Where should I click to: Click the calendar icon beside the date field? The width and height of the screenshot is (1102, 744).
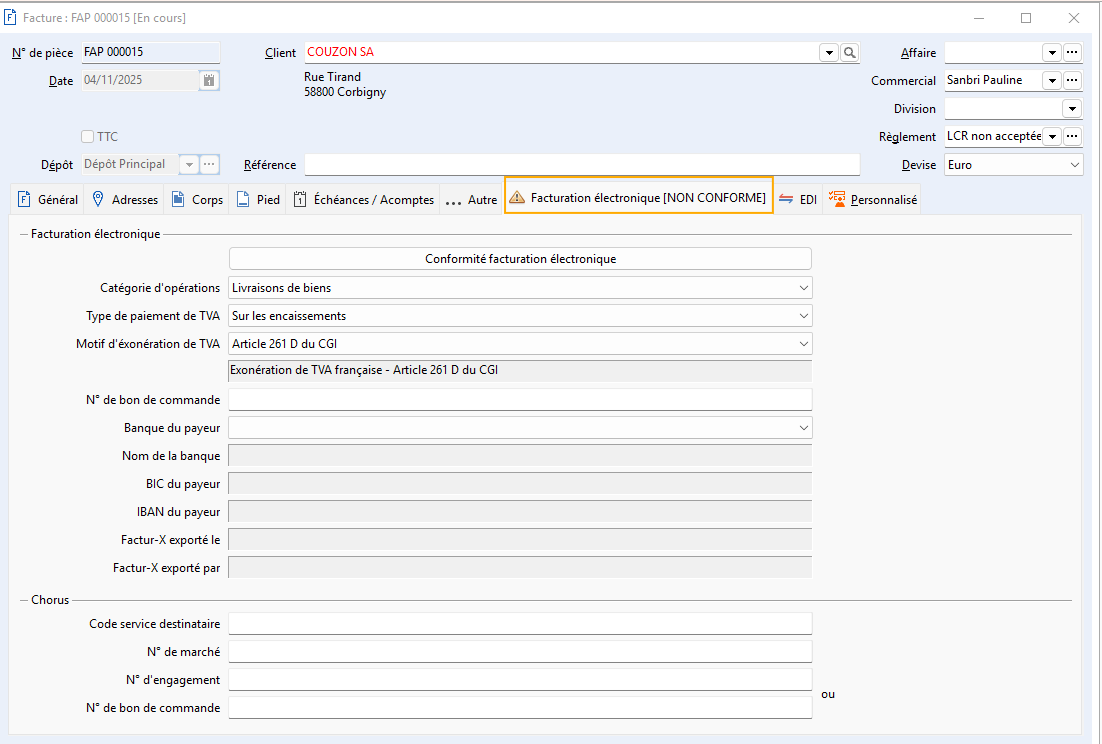click(x=209, y=81)
